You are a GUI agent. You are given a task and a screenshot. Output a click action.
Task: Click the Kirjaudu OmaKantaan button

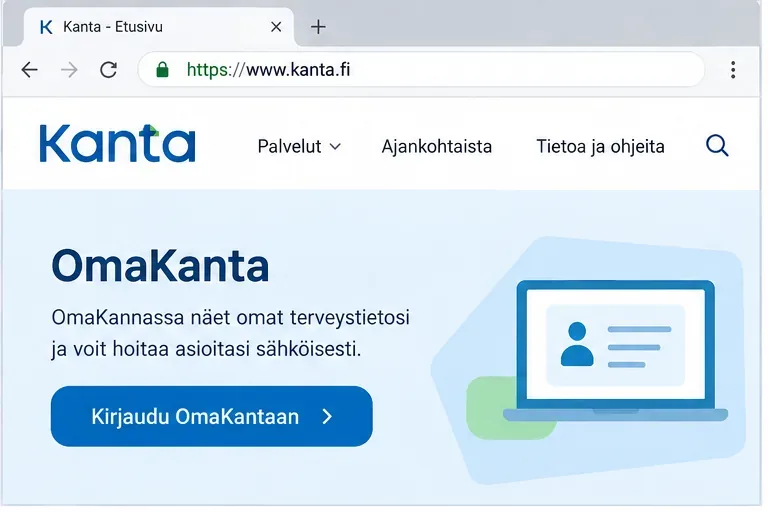pos(212,416)
